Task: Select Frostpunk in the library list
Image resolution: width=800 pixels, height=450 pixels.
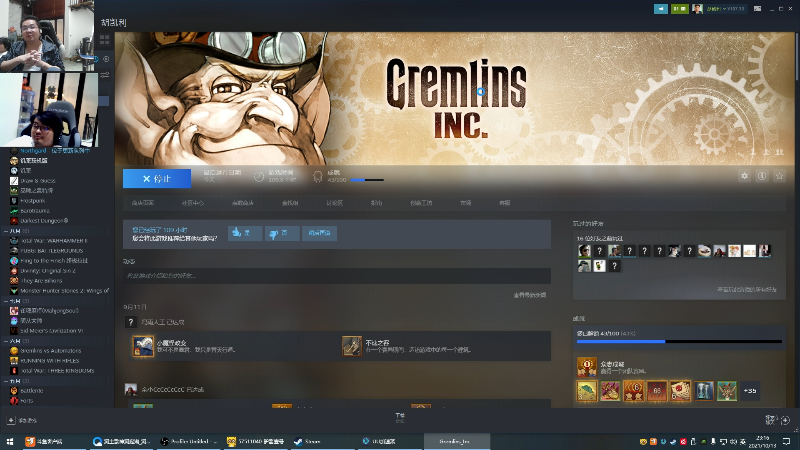Action: coord(33,201)
